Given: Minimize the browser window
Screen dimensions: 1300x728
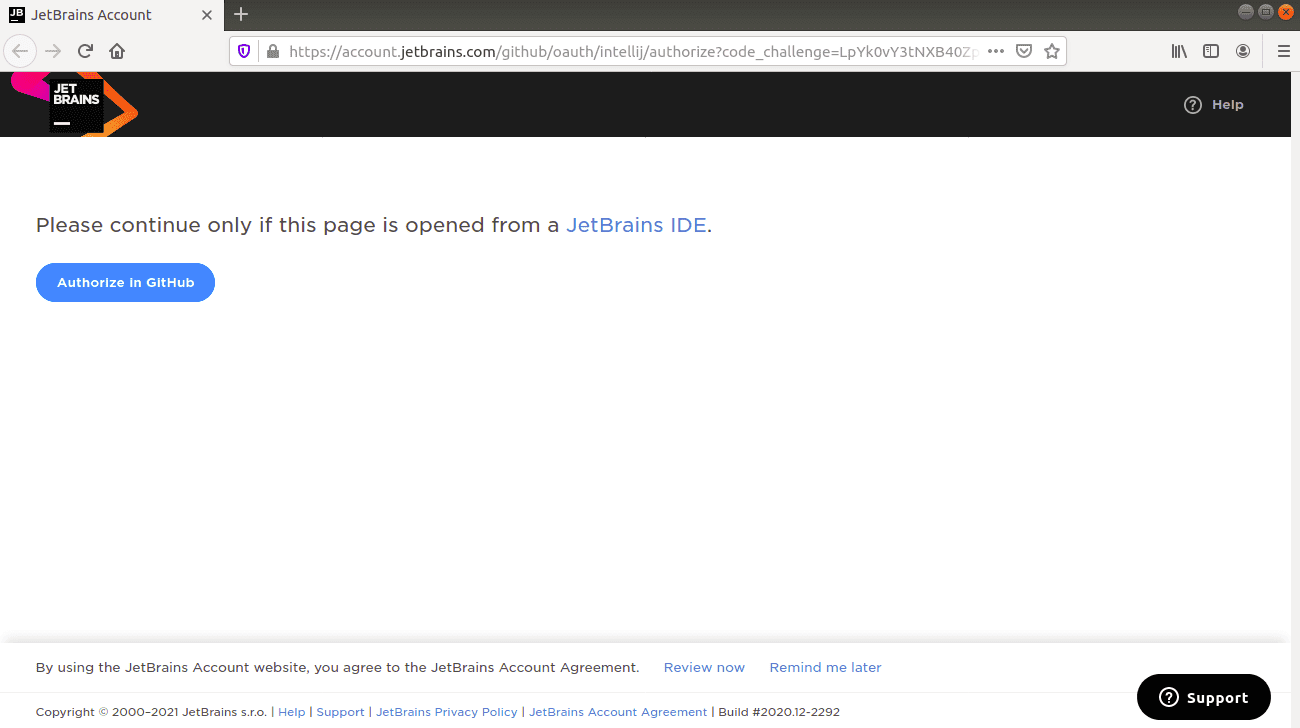Looking at the screenshot, I should 1246,12.
